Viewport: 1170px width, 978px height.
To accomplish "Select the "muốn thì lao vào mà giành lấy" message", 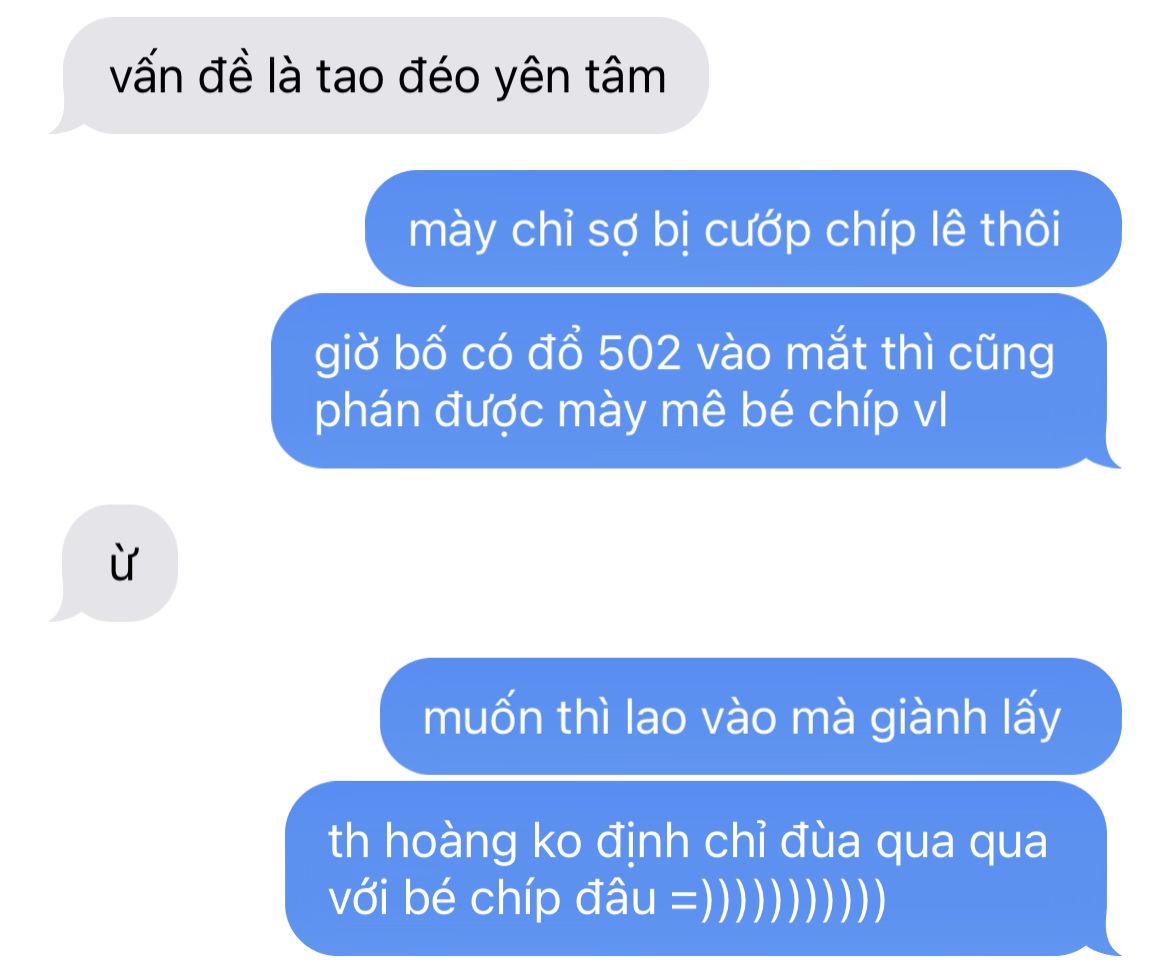I will click(x=751, y=717).
